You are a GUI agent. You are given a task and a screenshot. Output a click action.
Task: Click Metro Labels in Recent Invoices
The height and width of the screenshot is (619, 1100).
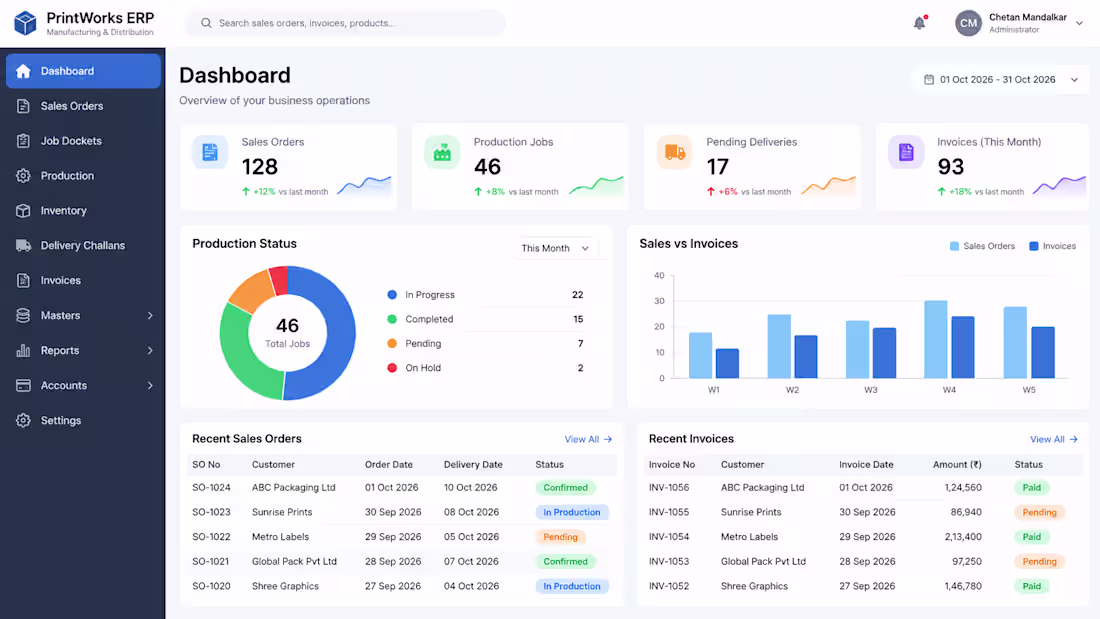[x=749, y=537]
